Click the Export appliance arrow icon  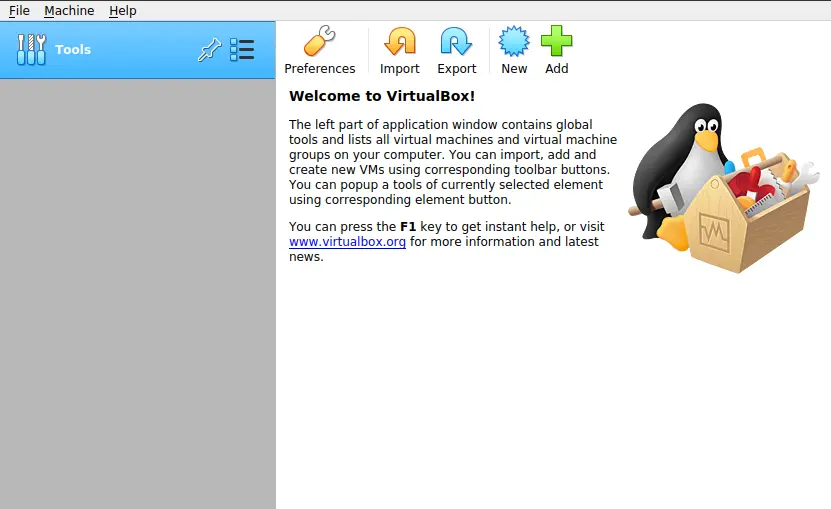pyautogui.click(x=456, y=41)
